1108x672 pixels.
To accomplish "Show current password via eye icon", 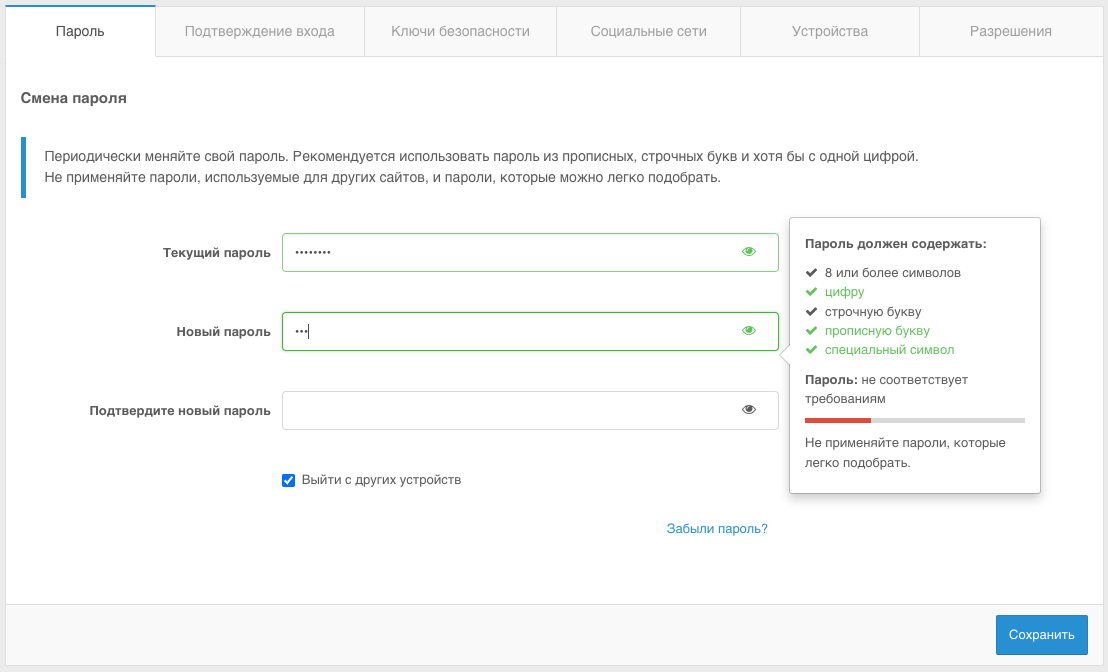I will click(x=749, y=252).
